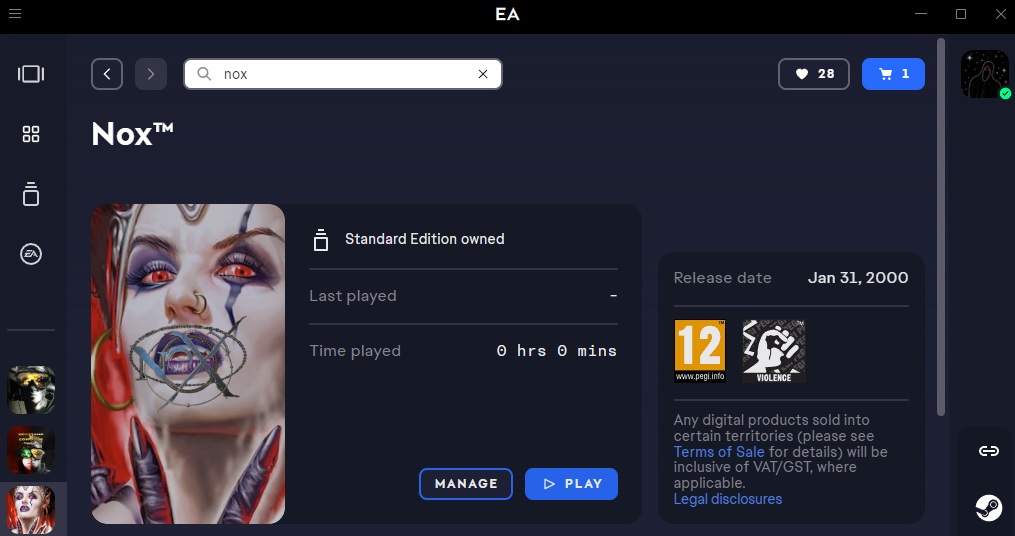
Task: Clear the search text with the X
Action: tap(483, 74)
